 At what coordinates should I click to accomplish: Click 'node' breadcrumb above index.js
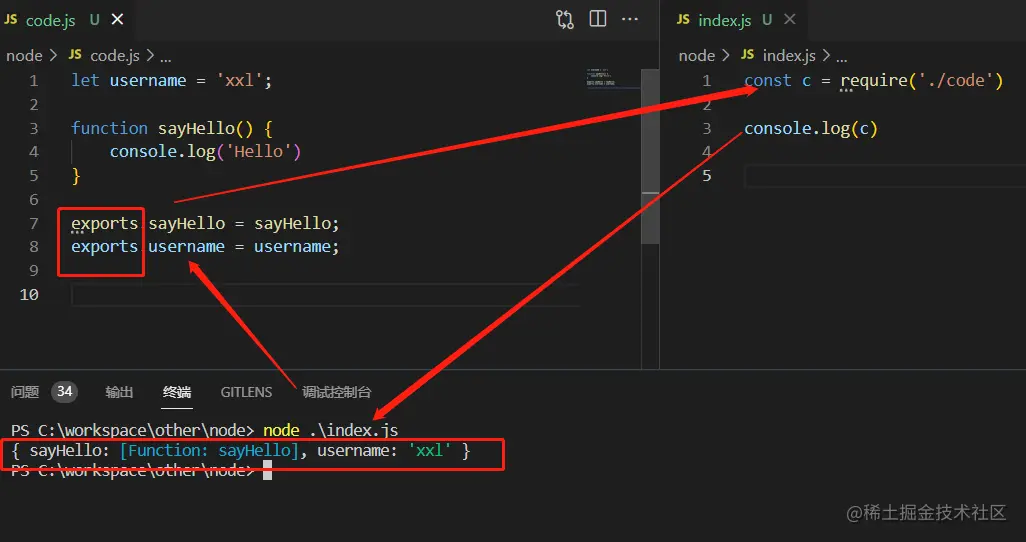(x=696, y=56)
